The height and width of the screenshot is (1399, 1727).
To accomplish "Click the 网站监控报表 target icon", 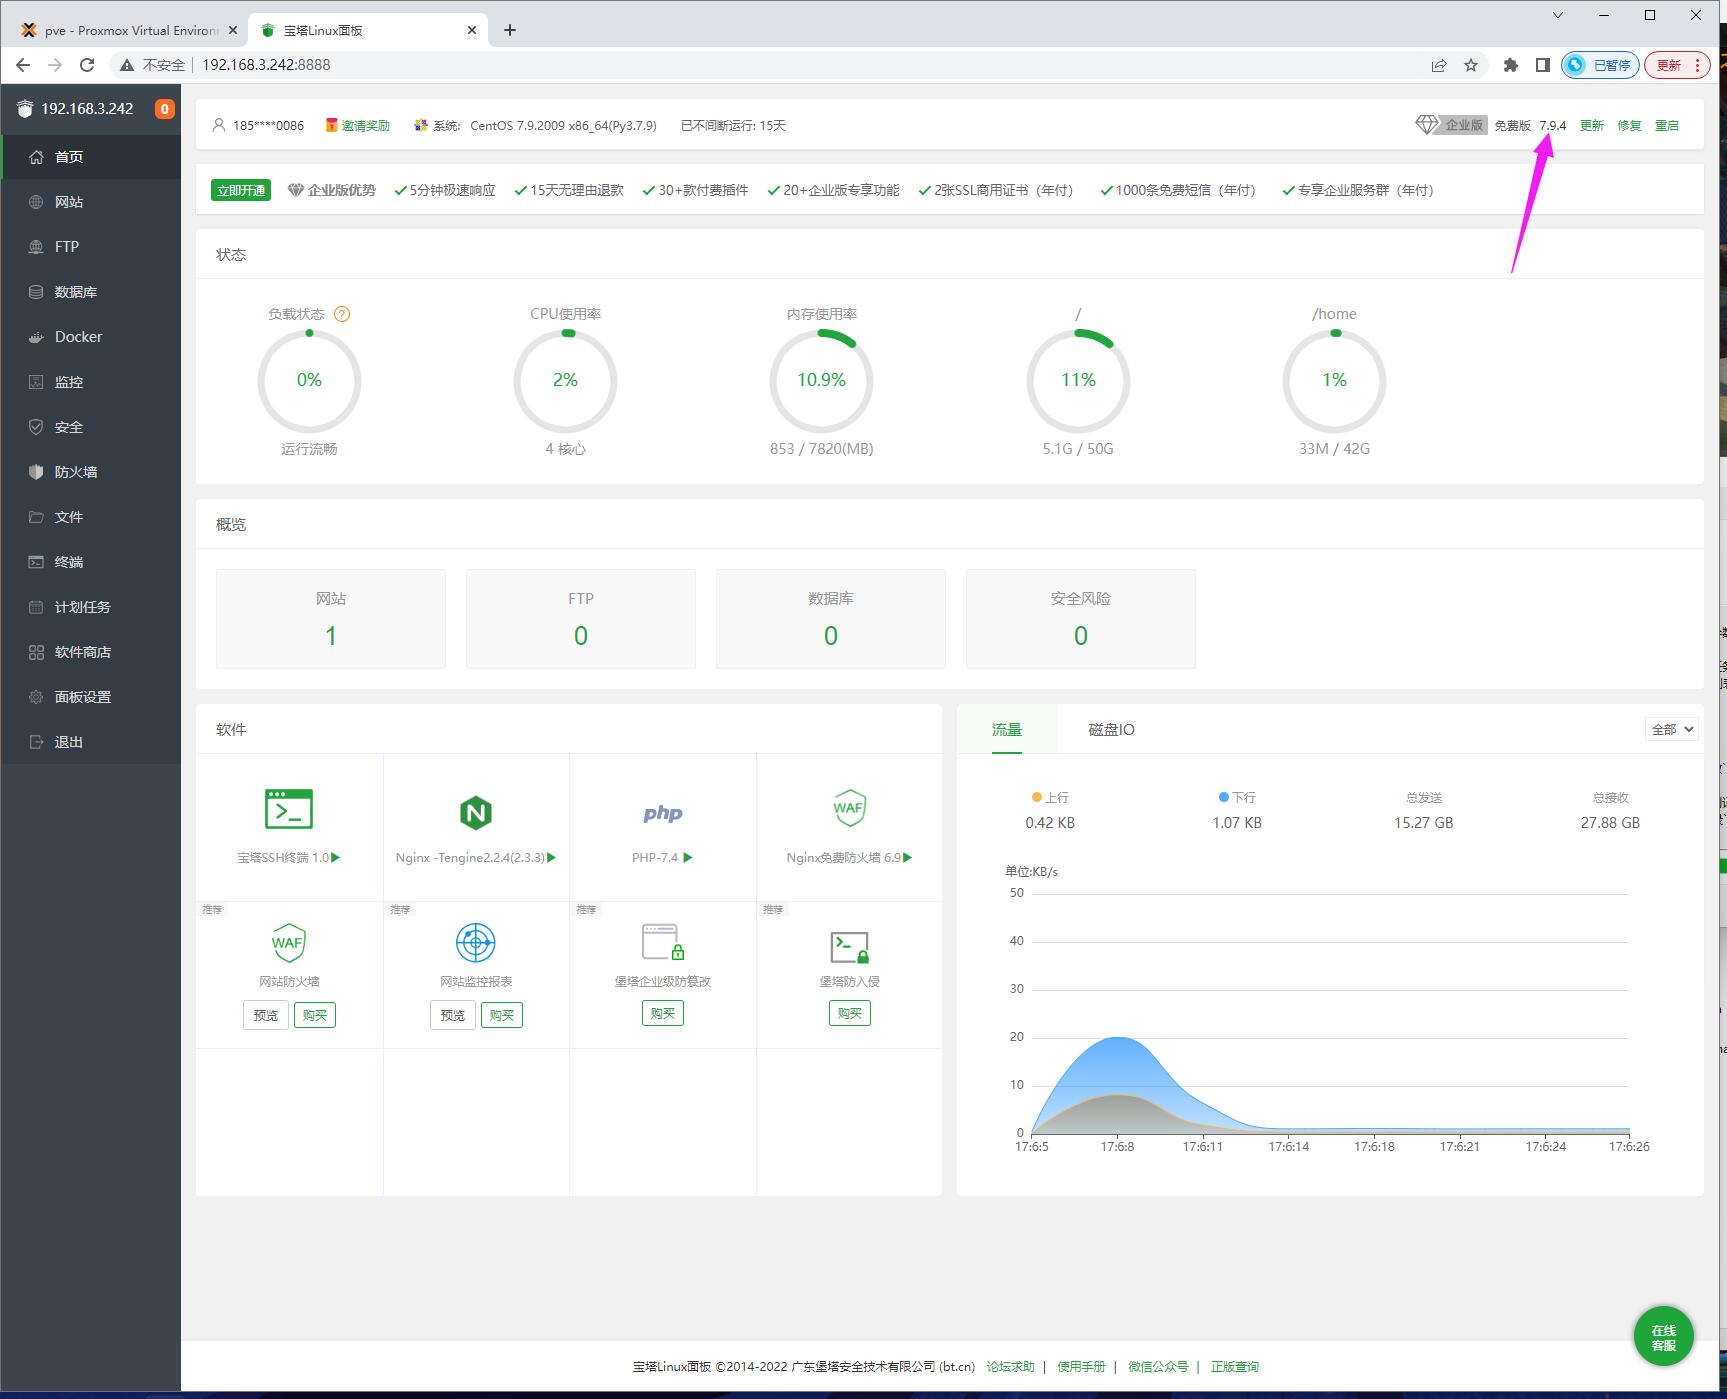I will pyautogui.click(x=476, y=942).
